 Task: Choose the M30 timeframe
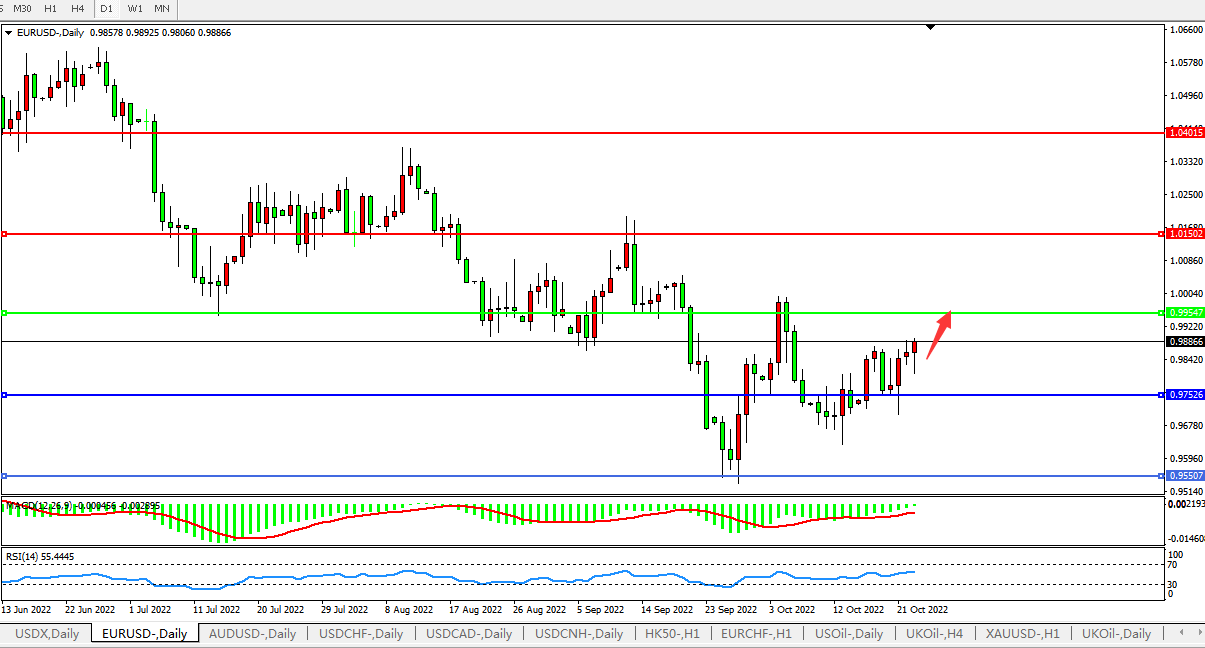[22, 8]
